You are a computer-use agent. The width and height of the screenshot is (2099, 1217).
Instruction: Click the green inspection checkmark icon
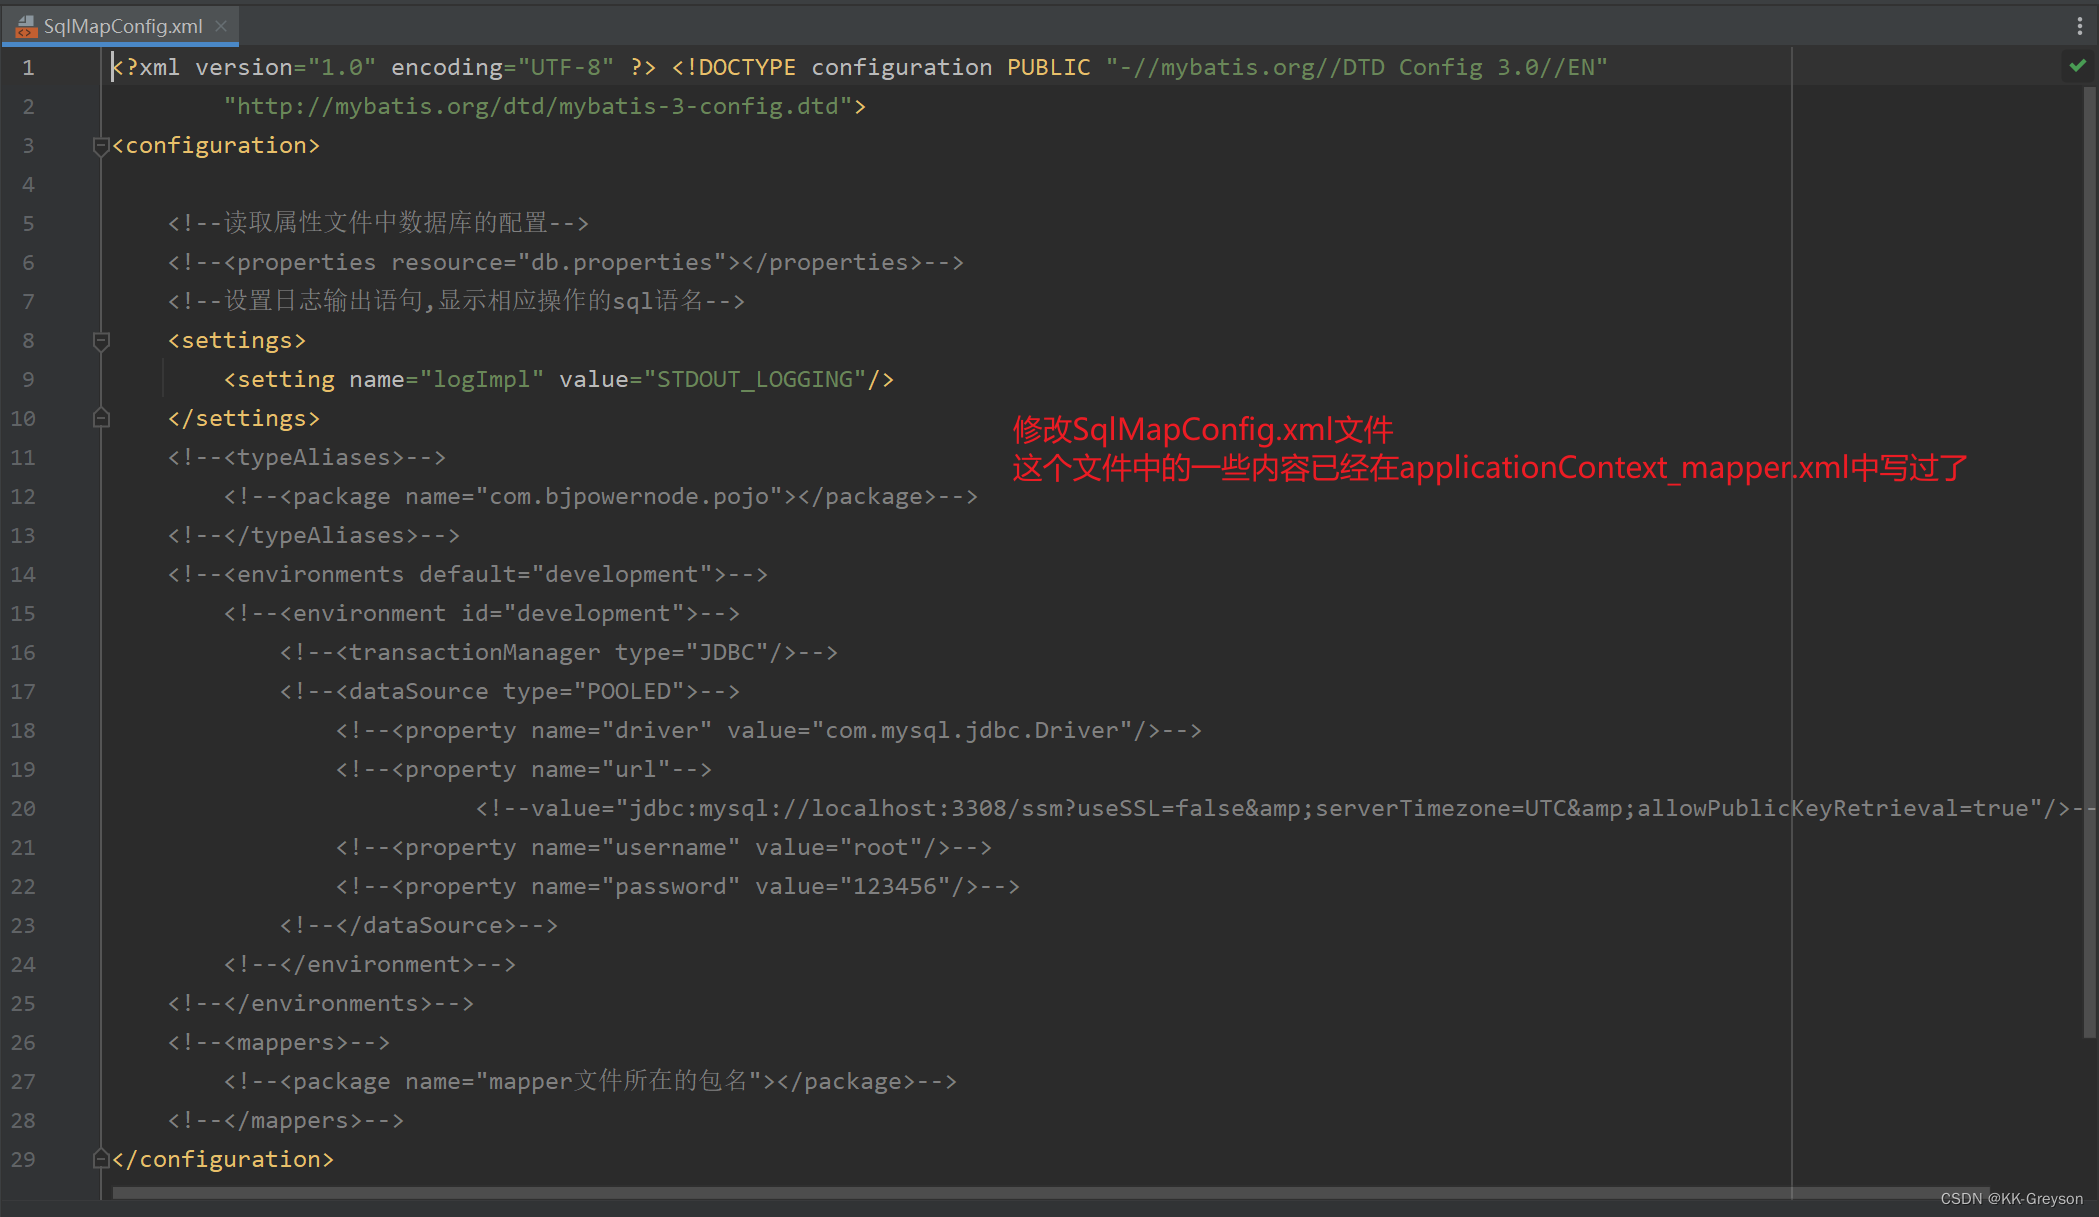click(2077, 66)
